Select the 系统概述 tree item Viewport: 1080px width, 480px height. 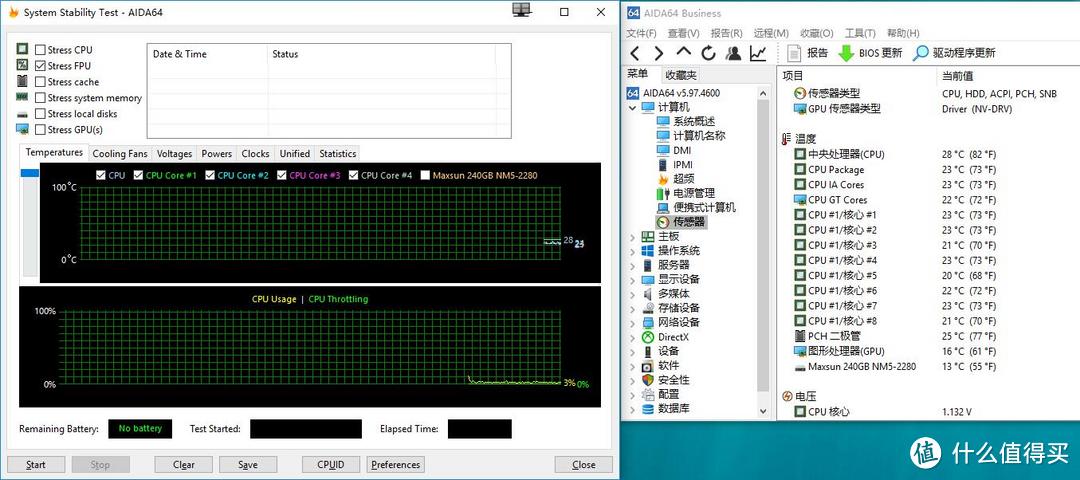[685, 121]
